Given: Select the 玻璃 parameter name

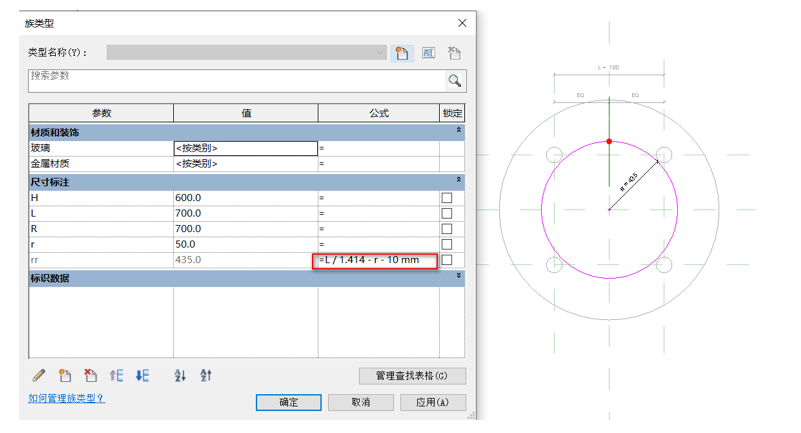Looking at the screenshot, I should click(101, 148).
